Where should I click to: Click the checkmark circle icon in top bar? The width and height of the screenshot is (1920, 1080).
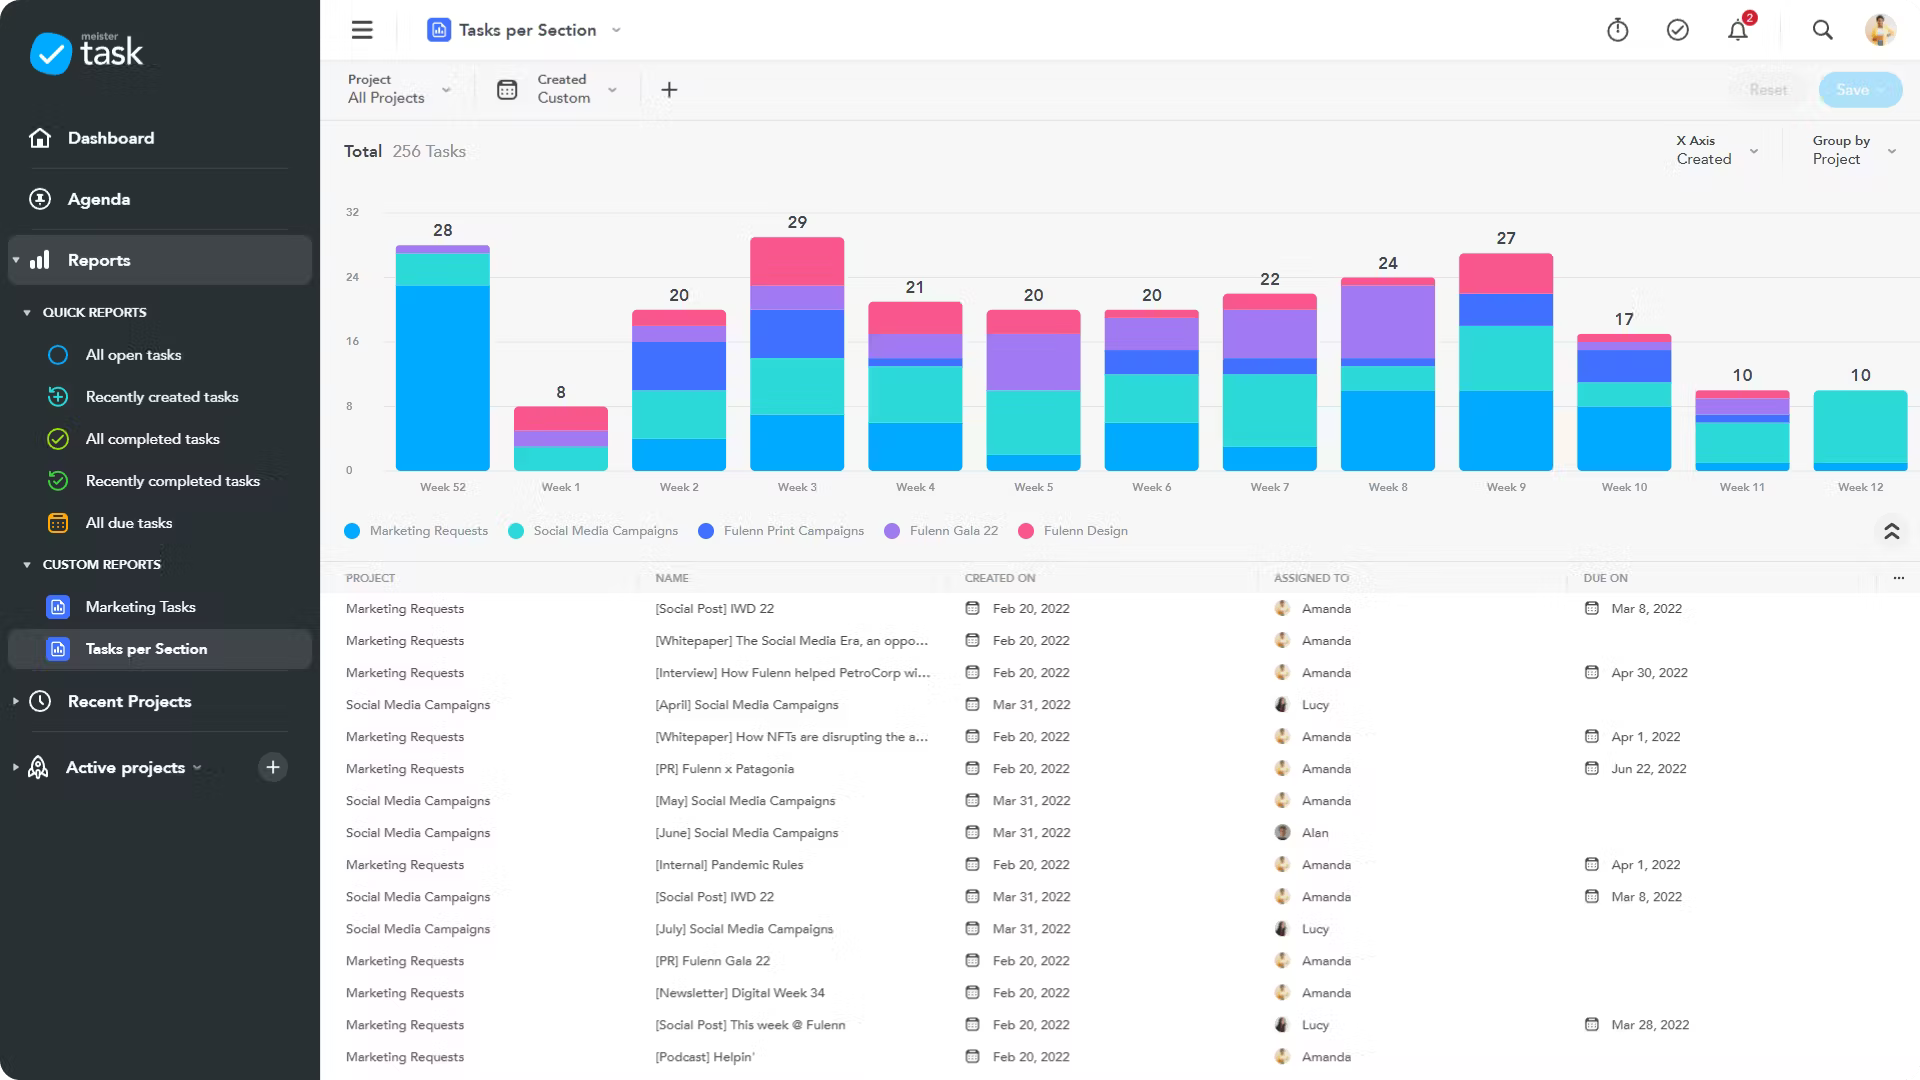[x=1678, y=30]
